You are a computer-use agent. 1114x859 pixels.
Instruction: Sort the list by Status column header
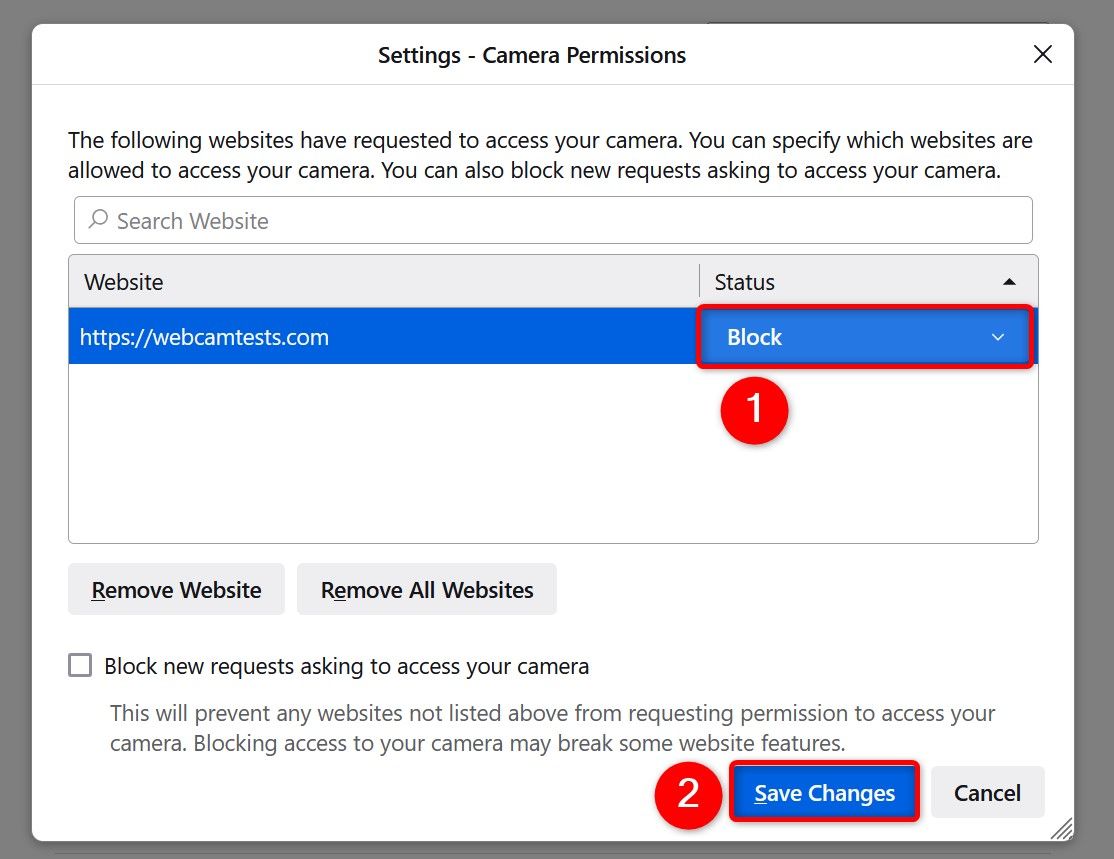pos(745,282)
